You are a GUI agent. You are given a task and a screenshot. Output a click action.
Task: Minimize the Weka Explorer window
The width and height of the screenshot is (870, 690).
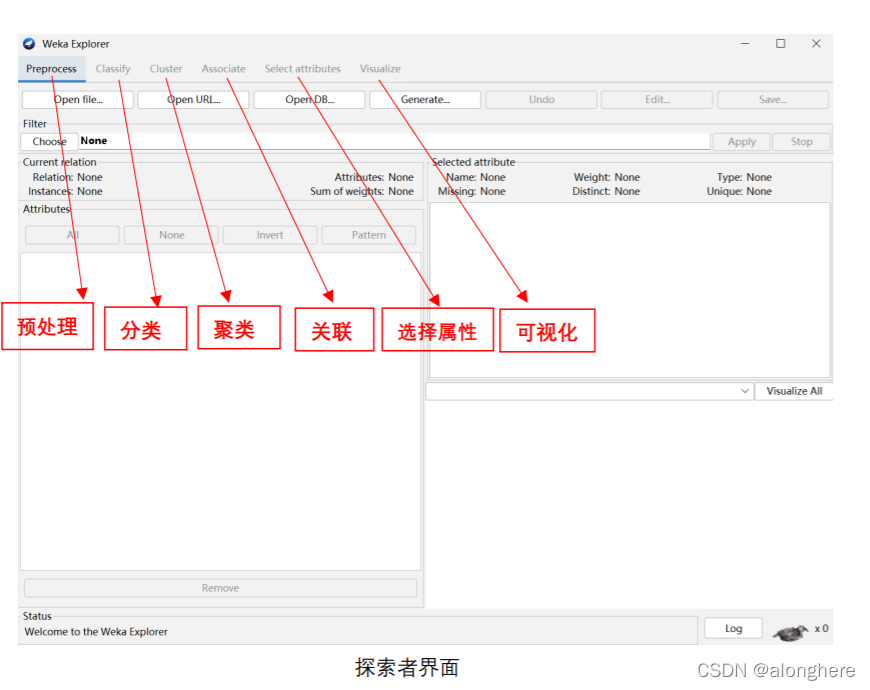745,43
